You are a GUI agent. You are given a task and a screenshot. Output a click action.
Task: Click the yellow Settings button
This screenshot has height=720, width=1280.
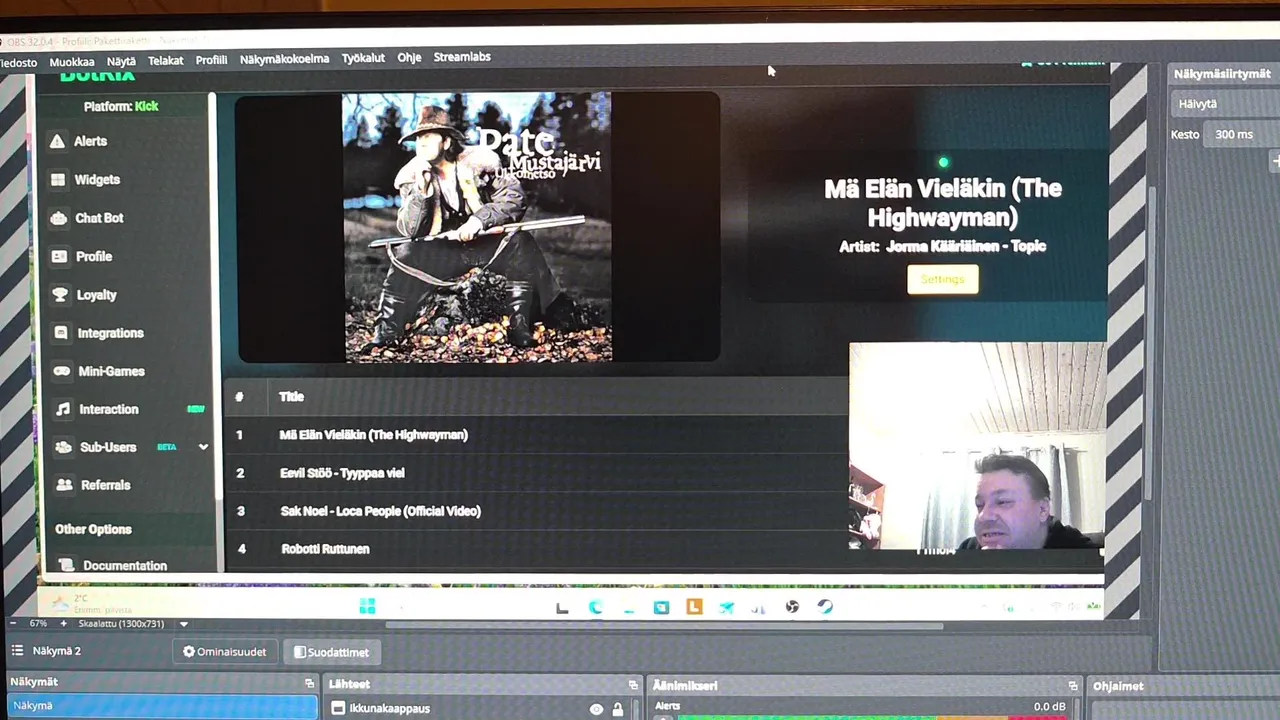click(x=942, y=279)
